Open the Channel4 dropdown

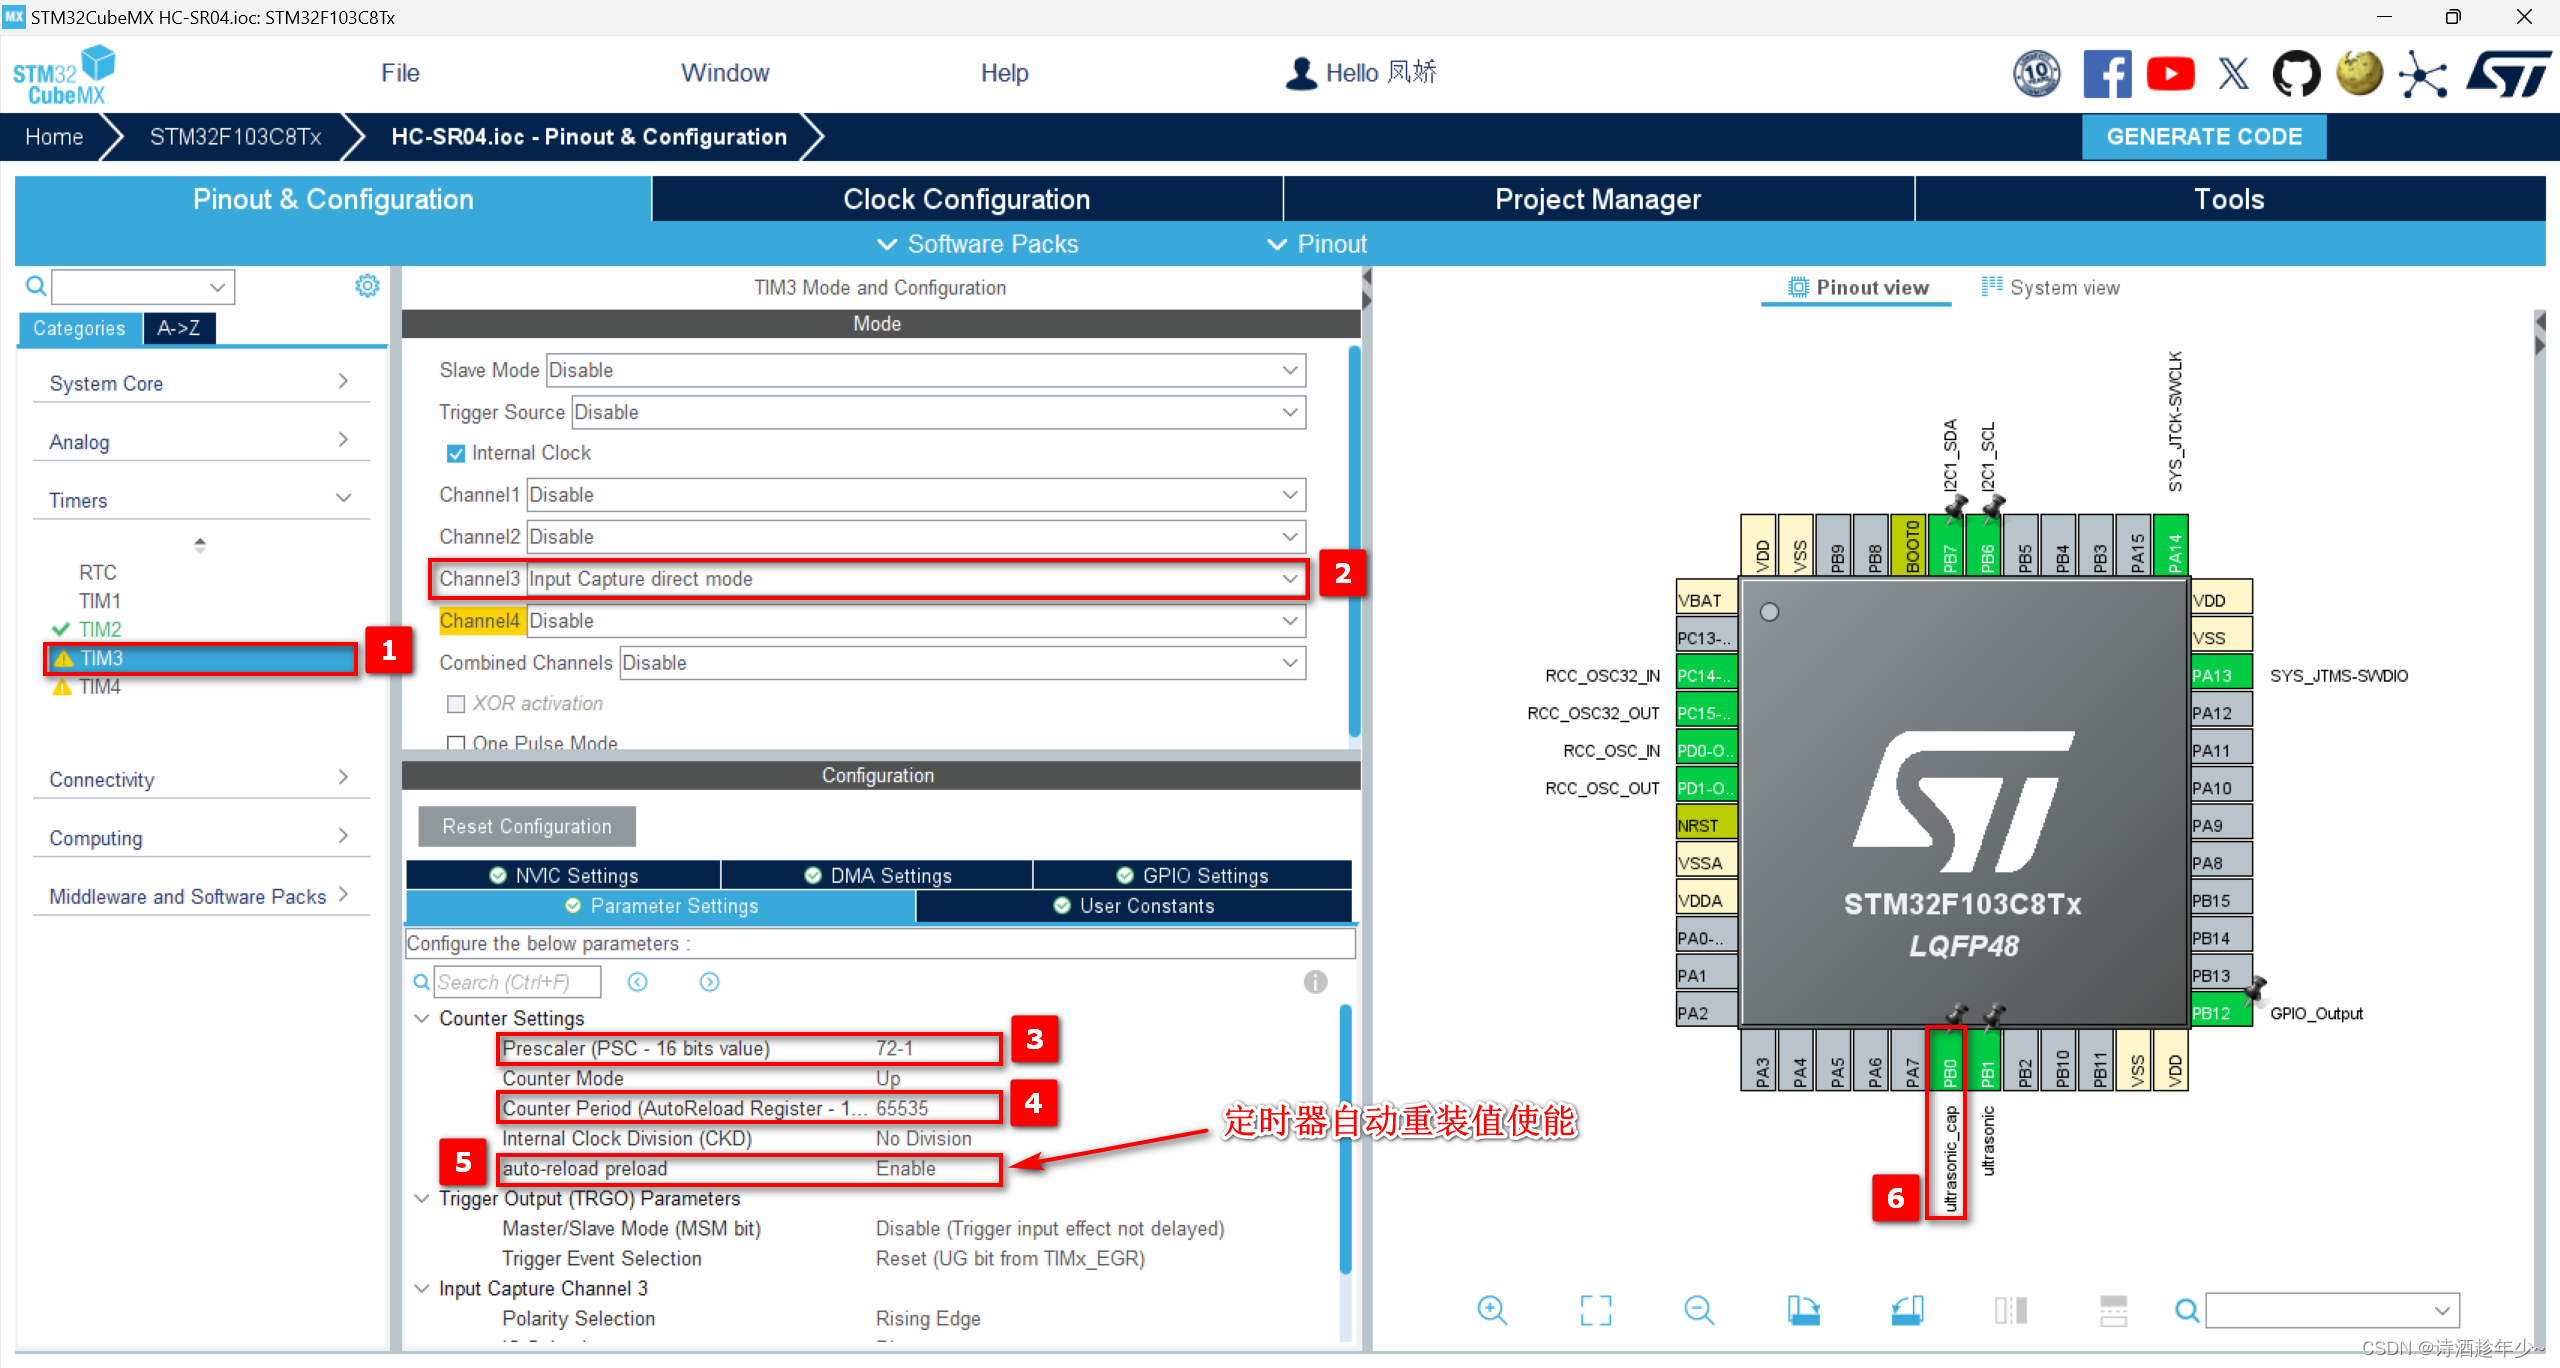pos(916,621)
